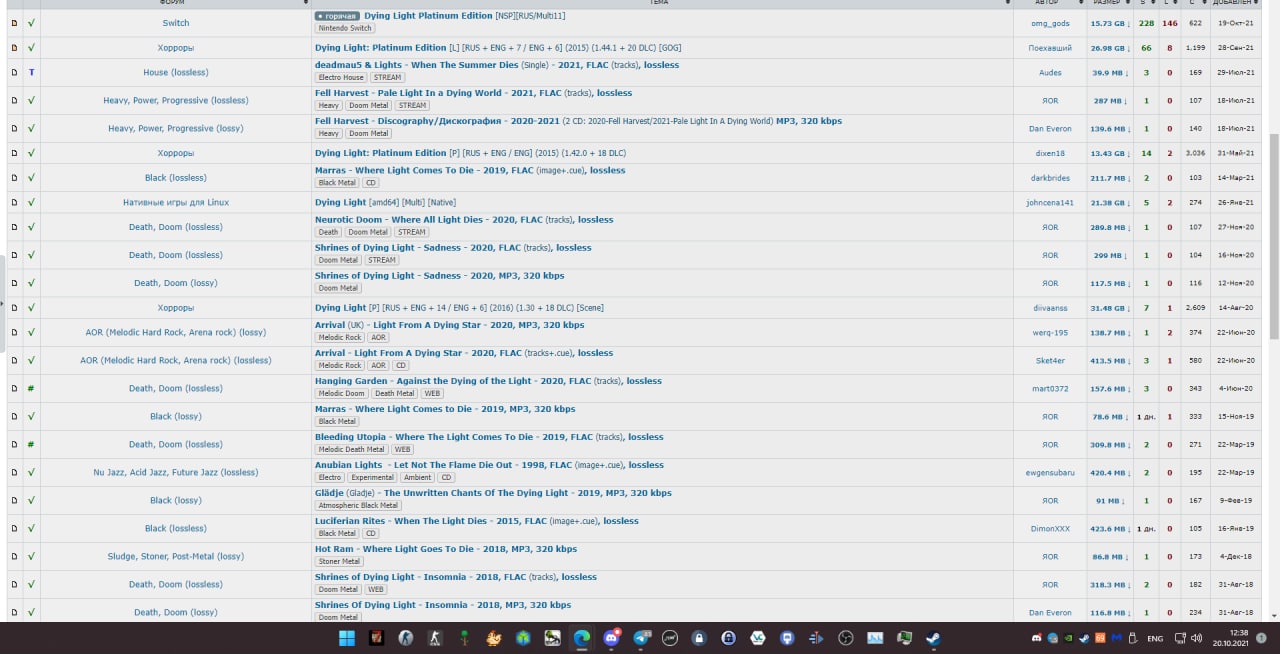Viewport: 1280px width, 654px height.
Task: Open the volume control in the tray
Action: (x=1196, y=638)
